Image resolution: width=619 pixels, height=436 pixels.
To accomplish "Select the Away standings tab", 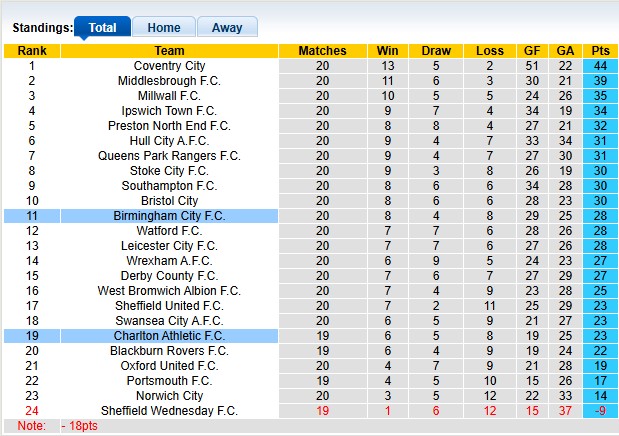I will 227,28.
